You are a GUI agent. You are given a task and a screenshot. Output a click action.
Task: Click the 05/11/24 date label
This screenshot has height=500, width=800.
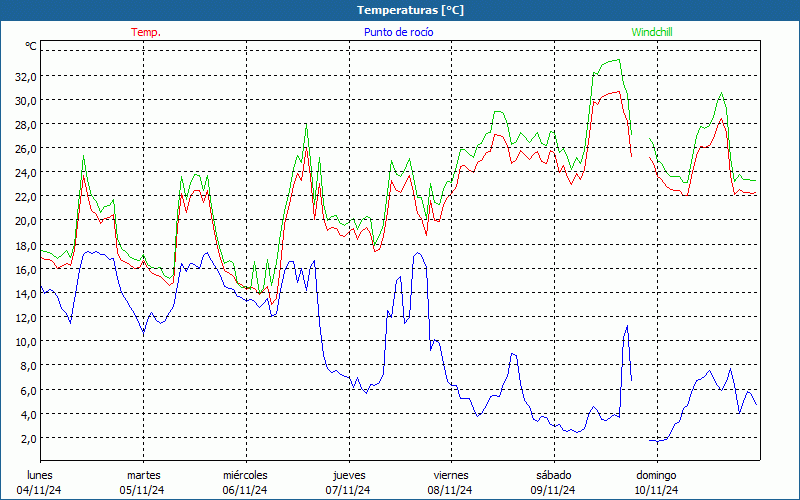coord(142,490)
